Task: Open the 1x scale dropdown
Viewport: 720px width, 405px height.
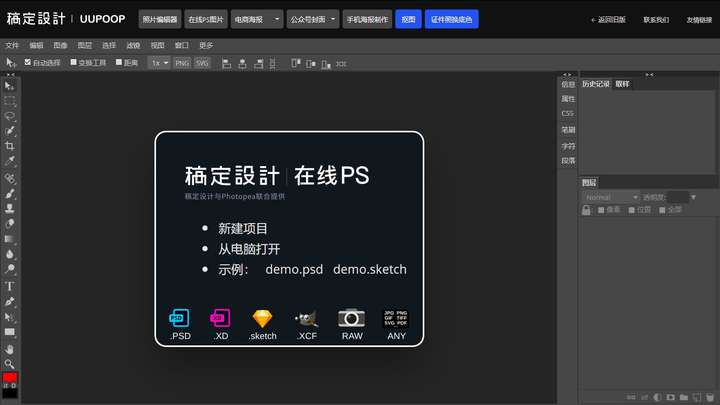Action: pos(159,63)
